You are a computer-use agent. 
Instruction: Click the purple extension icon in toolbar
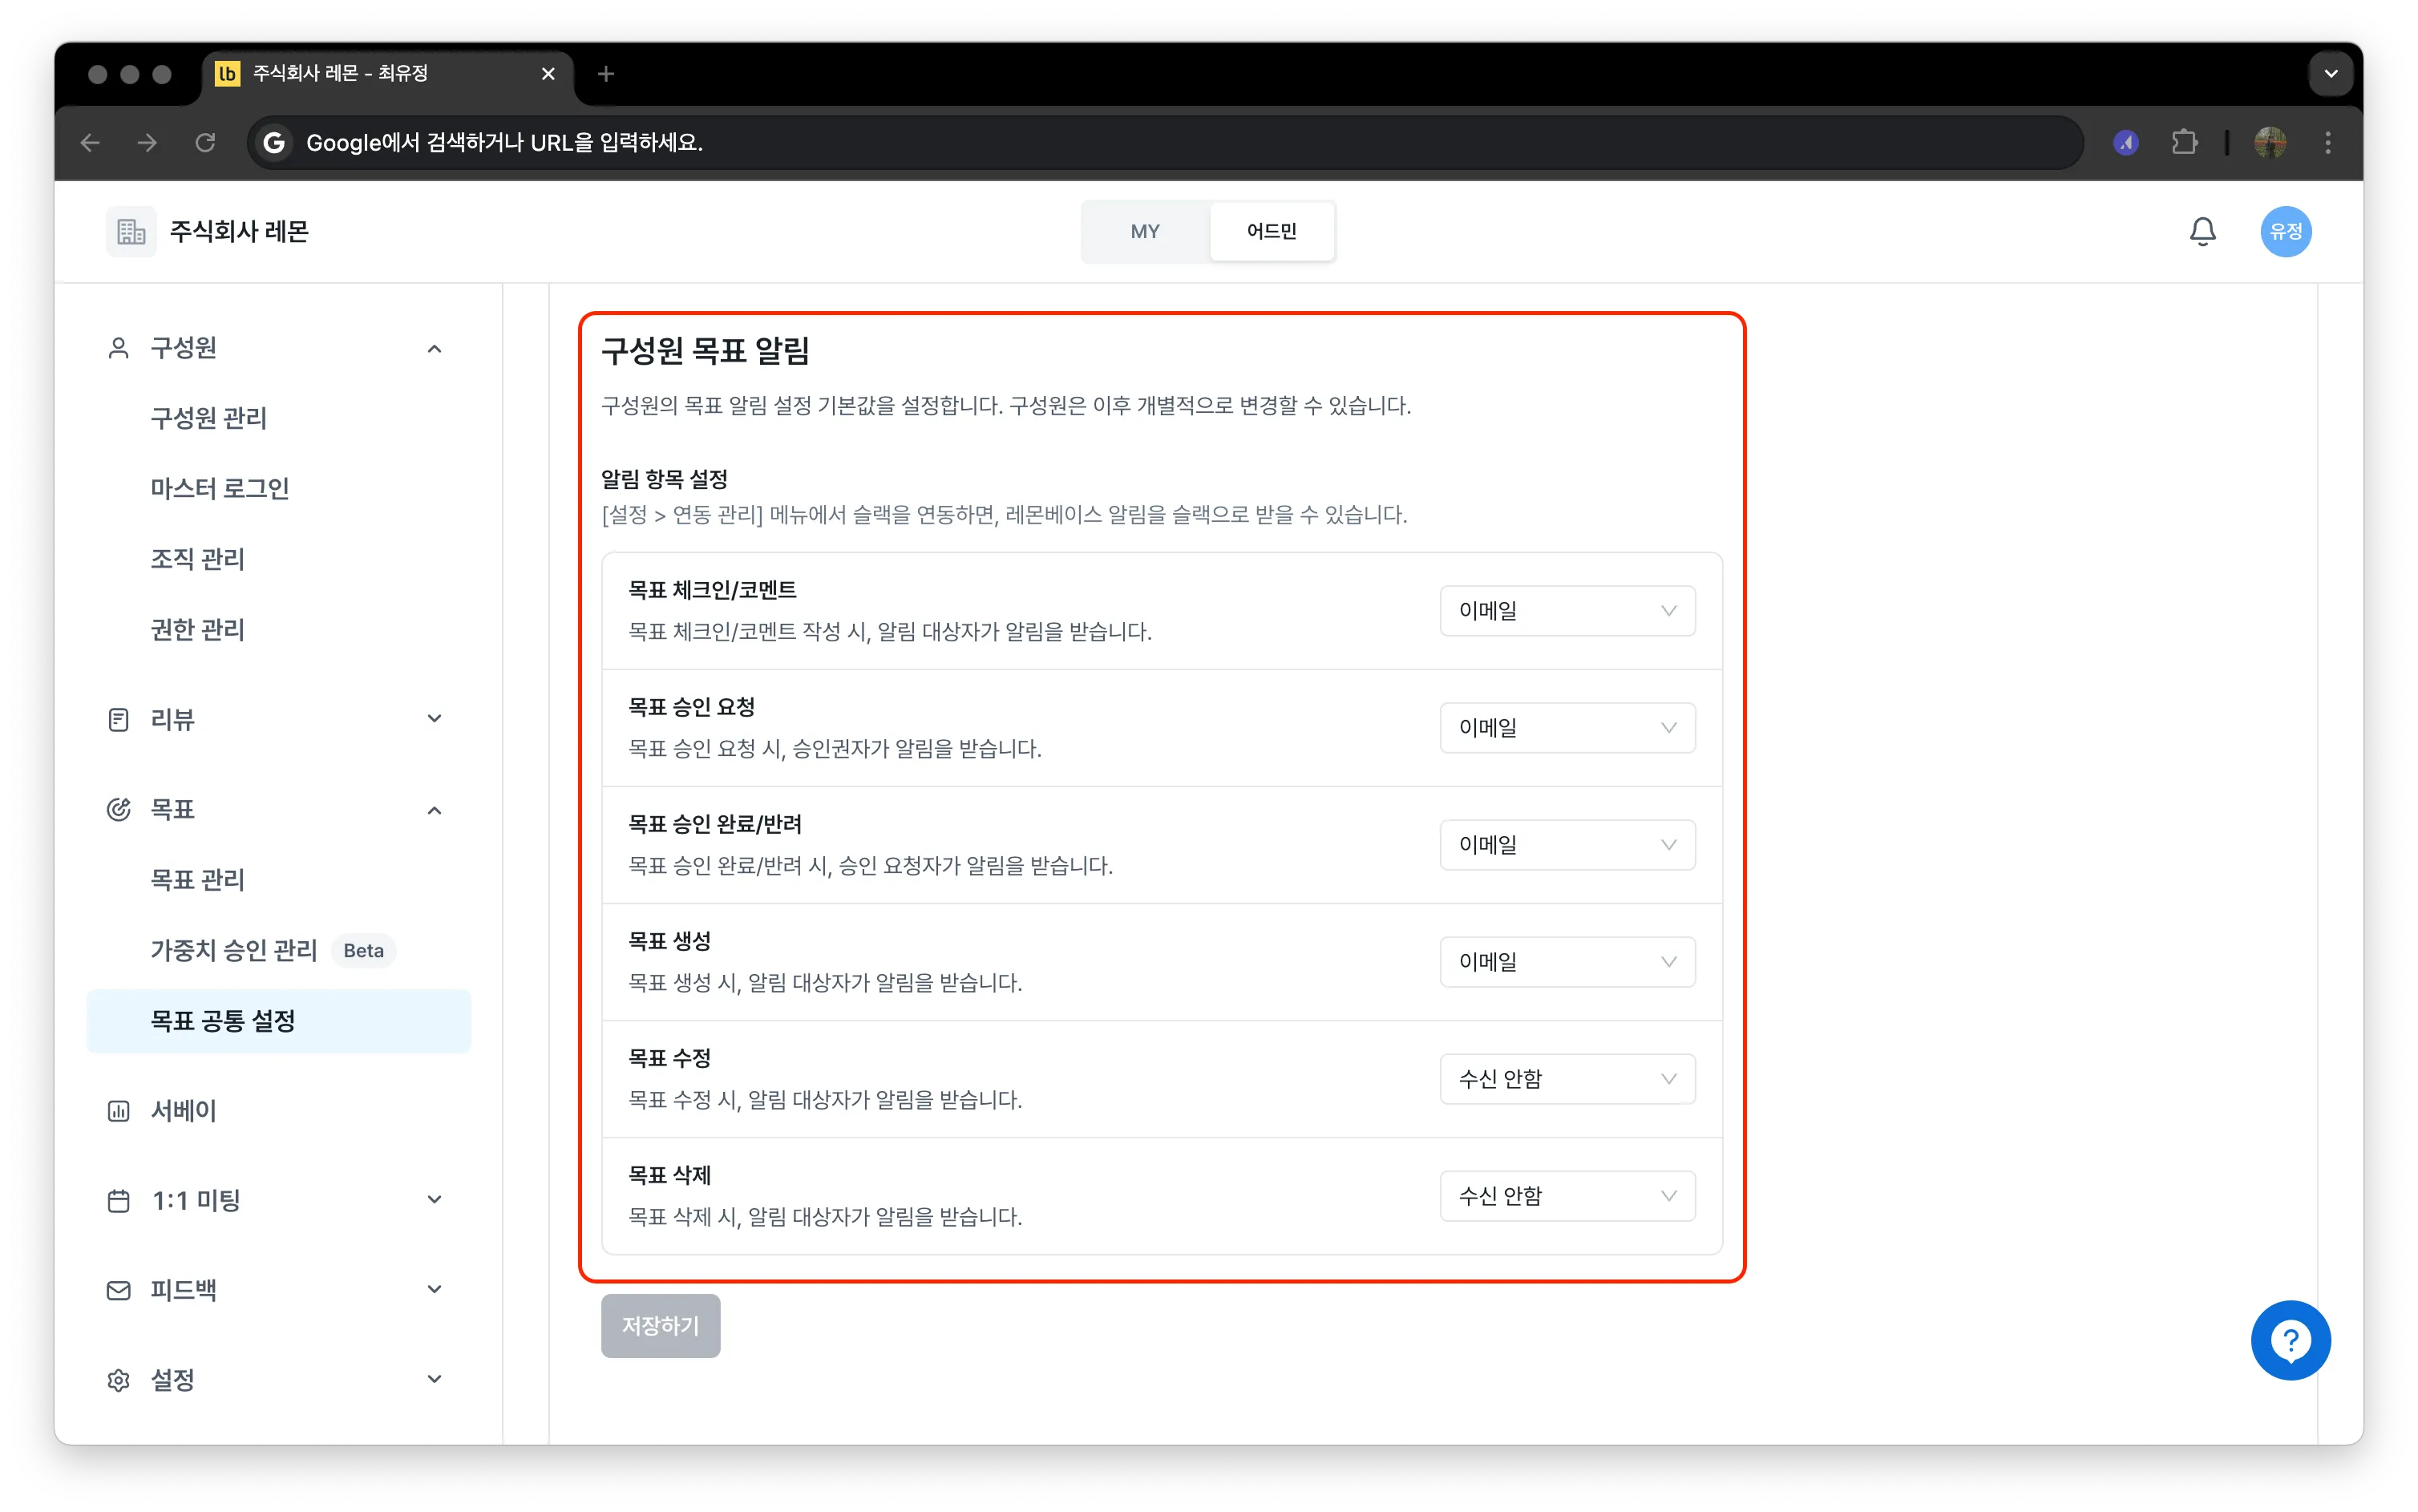[2125, 142]
